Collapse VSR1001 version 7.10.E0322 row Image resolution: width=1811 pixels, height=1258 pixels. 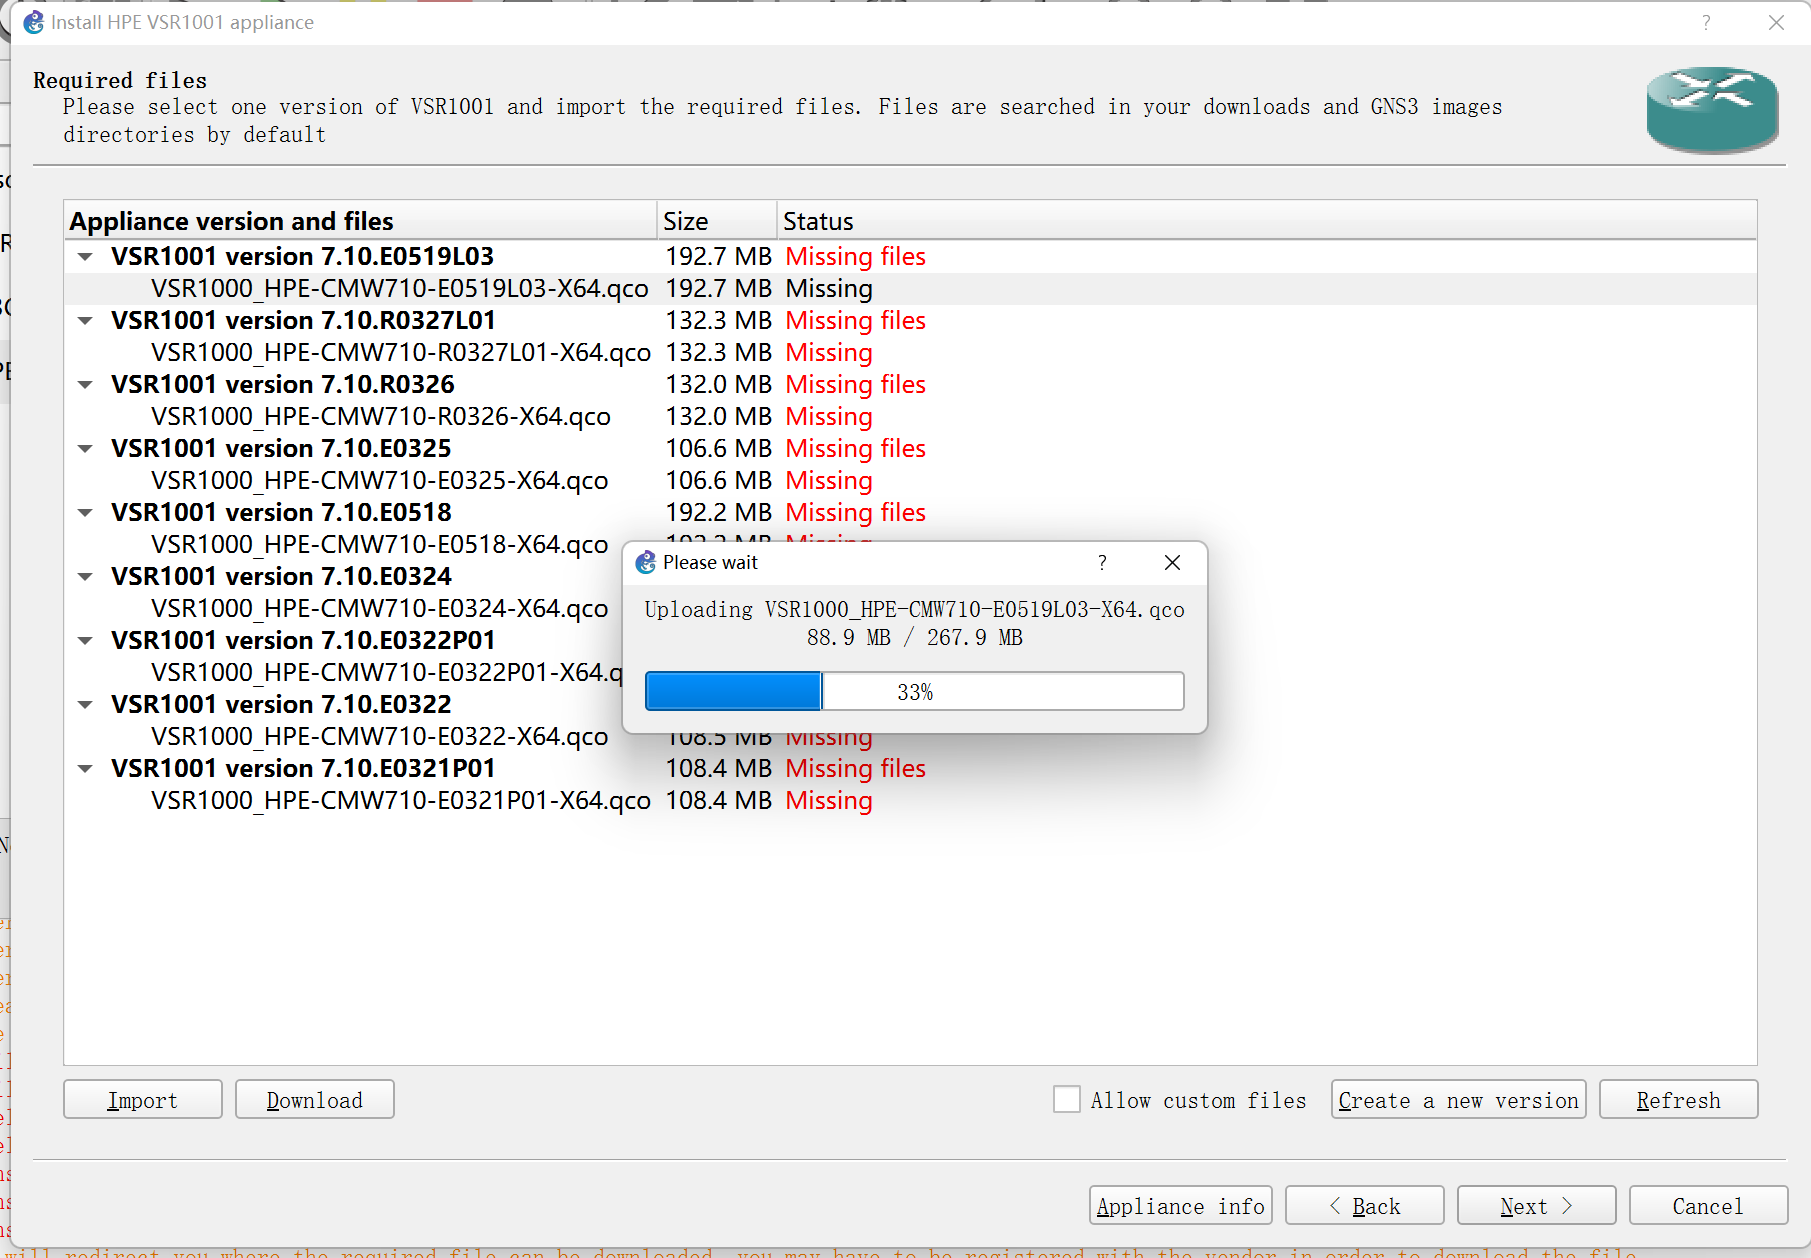click(86, 705)
